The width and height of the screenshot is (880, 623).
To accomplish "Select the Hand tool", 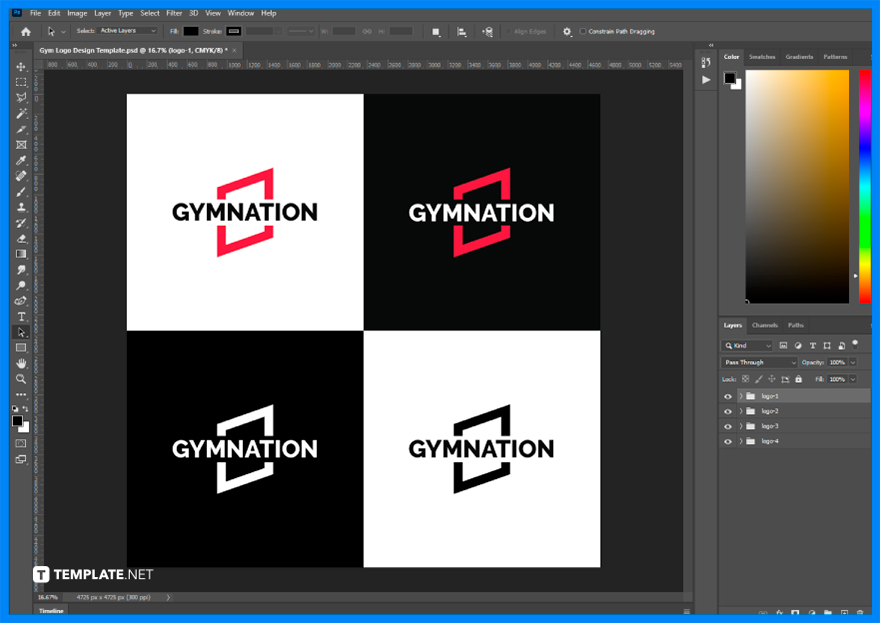I will (20, 361).
